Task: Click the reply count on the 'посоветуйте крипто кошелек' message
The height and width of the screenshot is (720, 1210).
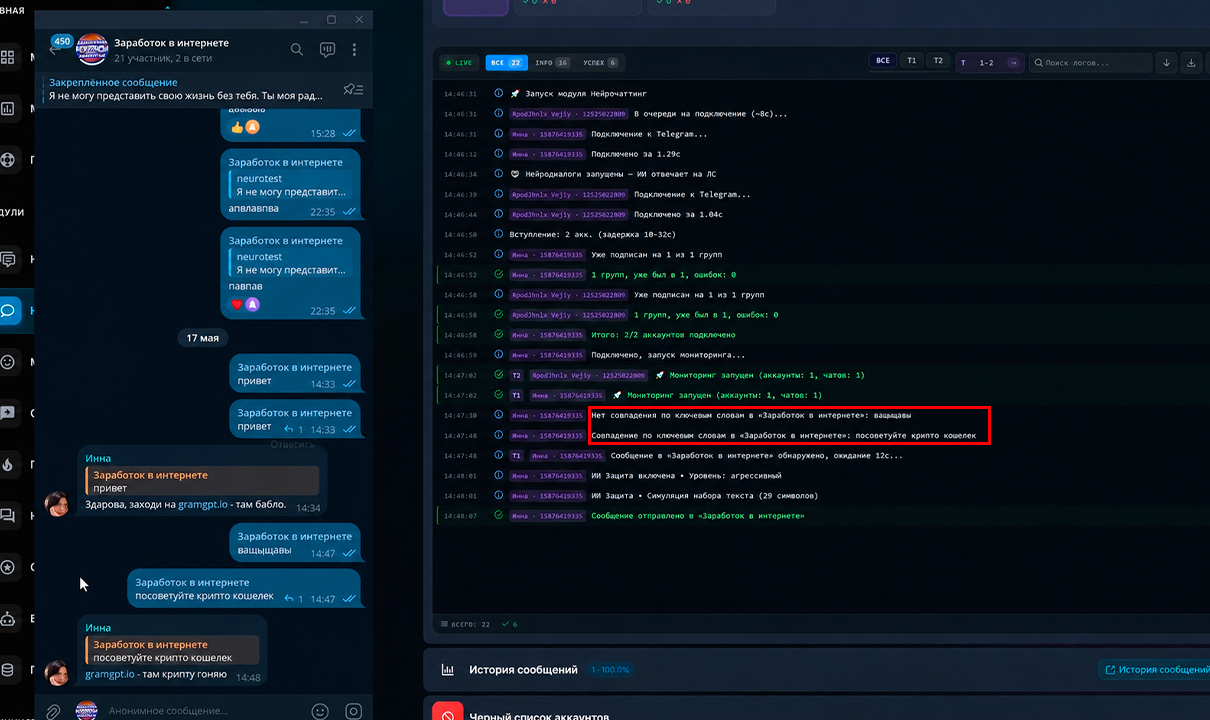Action: point(296,599)
